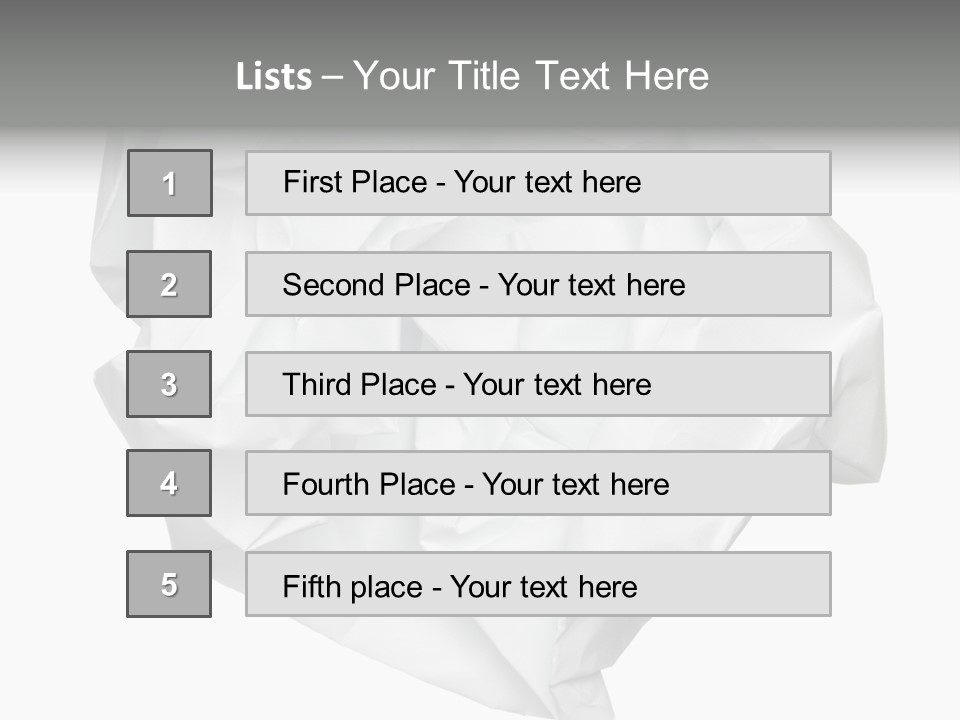Select the 'Second Place - Your text here' text
960x720 pixels.
click(x=484, y=285)
